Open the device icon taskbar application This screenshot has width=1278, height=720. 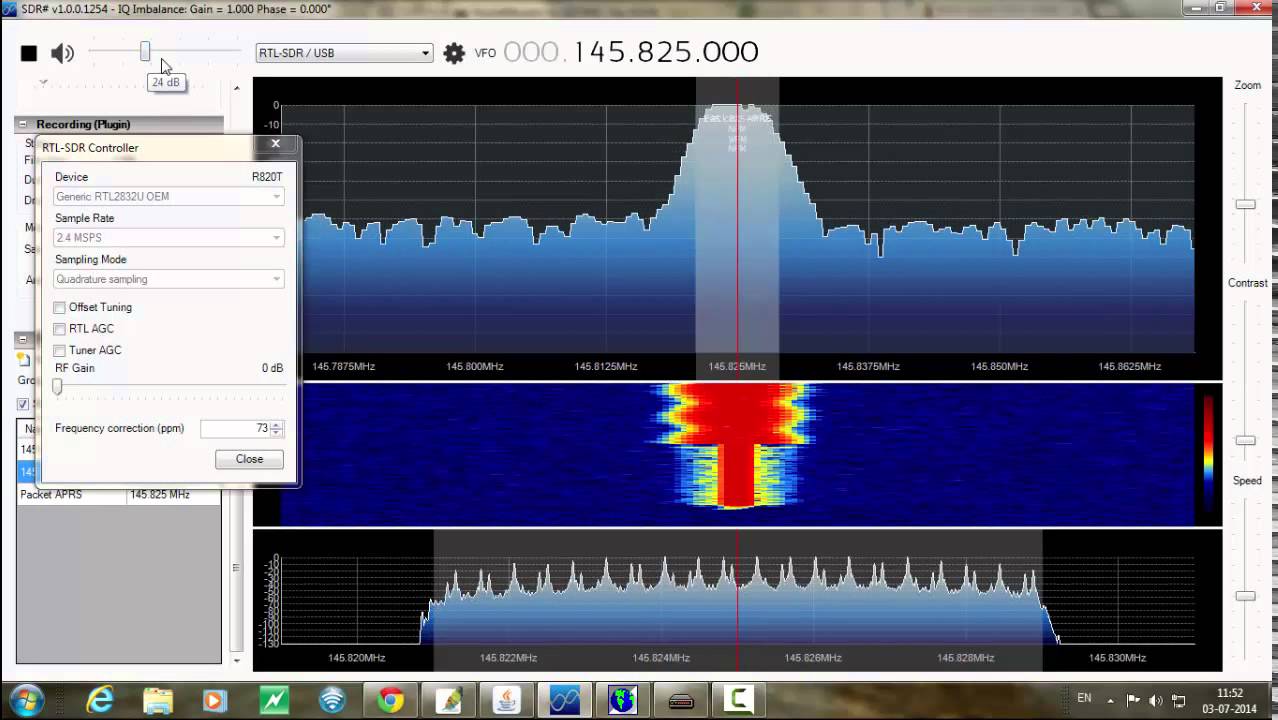coord(681,700)
